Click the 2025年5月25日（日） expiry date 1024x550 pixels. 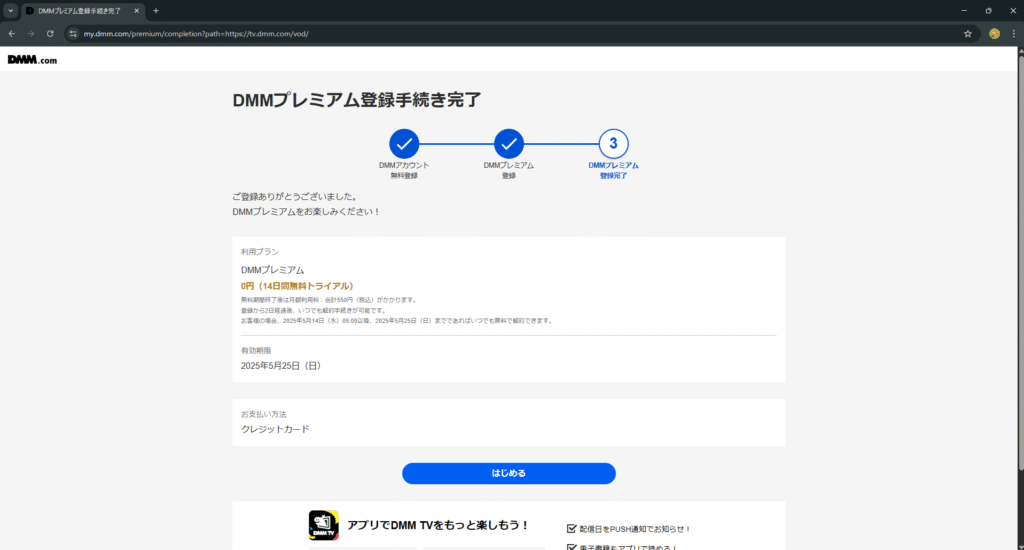(281, 366)
